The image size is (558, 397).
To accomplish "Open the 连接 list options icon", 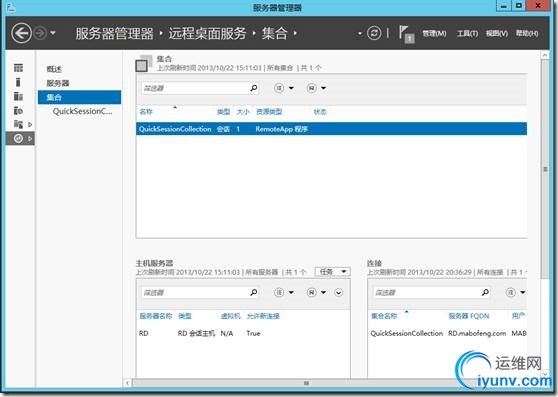I will pyautogui.click(x=511, y=292).
